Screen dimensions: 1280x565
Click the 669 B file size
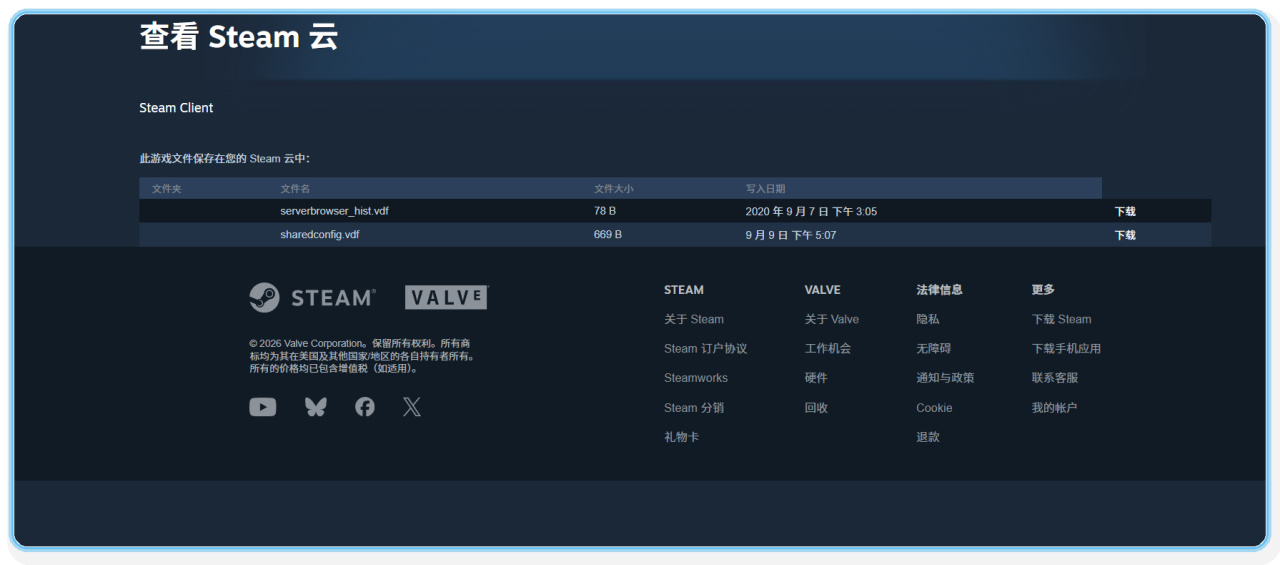[x=608, y=235]
